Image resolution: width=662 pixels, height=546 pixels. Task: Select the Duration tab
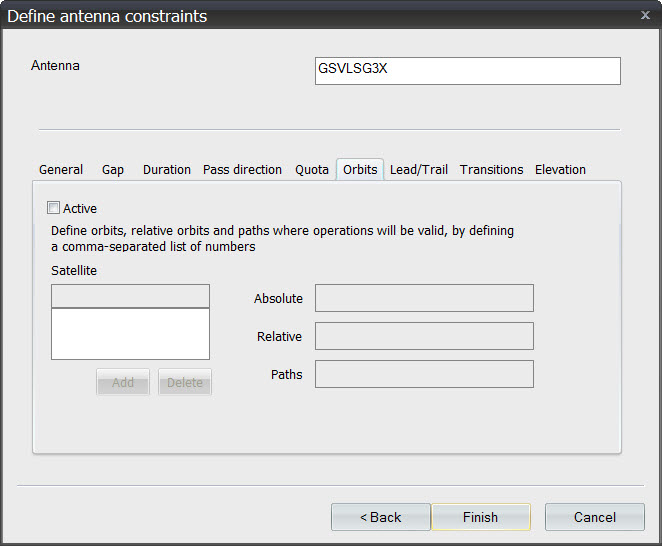point(167,170)
